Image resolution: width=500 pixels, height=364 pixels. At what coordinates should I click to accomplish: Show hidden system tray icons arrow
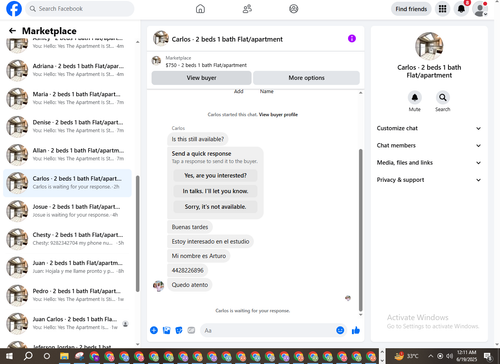430,356
